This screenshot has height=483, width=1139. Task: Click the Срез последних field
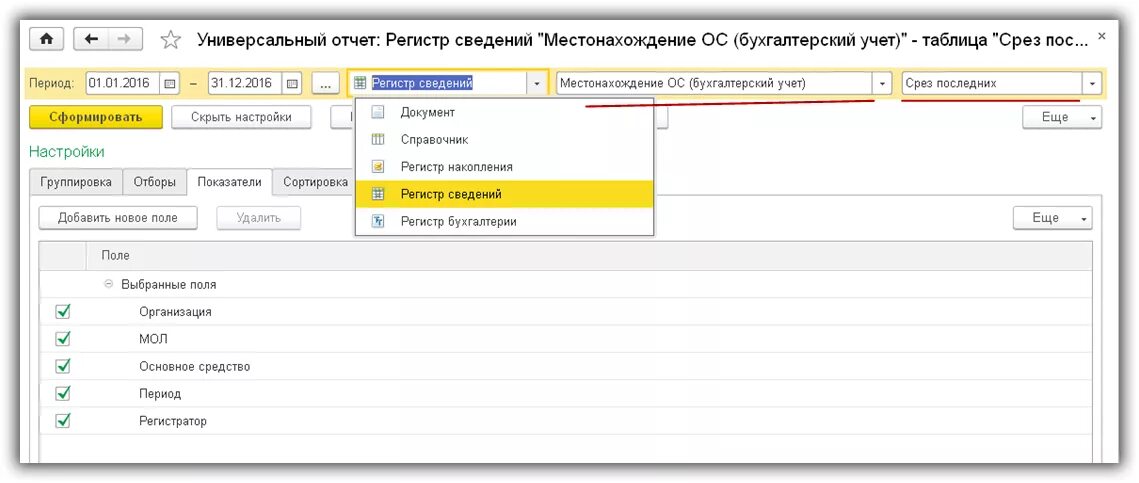992,84
